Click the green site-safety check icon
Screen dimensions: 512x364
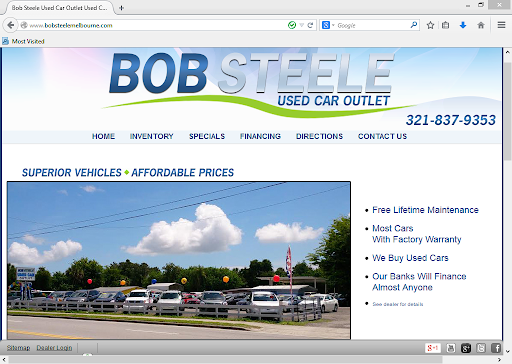tap(292, 25)
